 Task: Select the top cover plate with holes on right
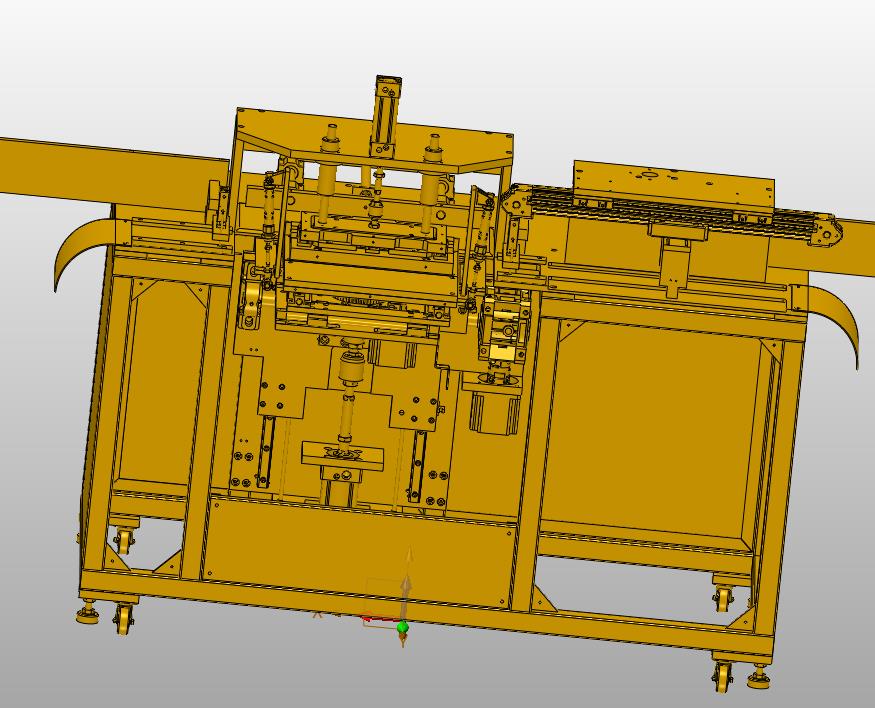coord(674,185)
